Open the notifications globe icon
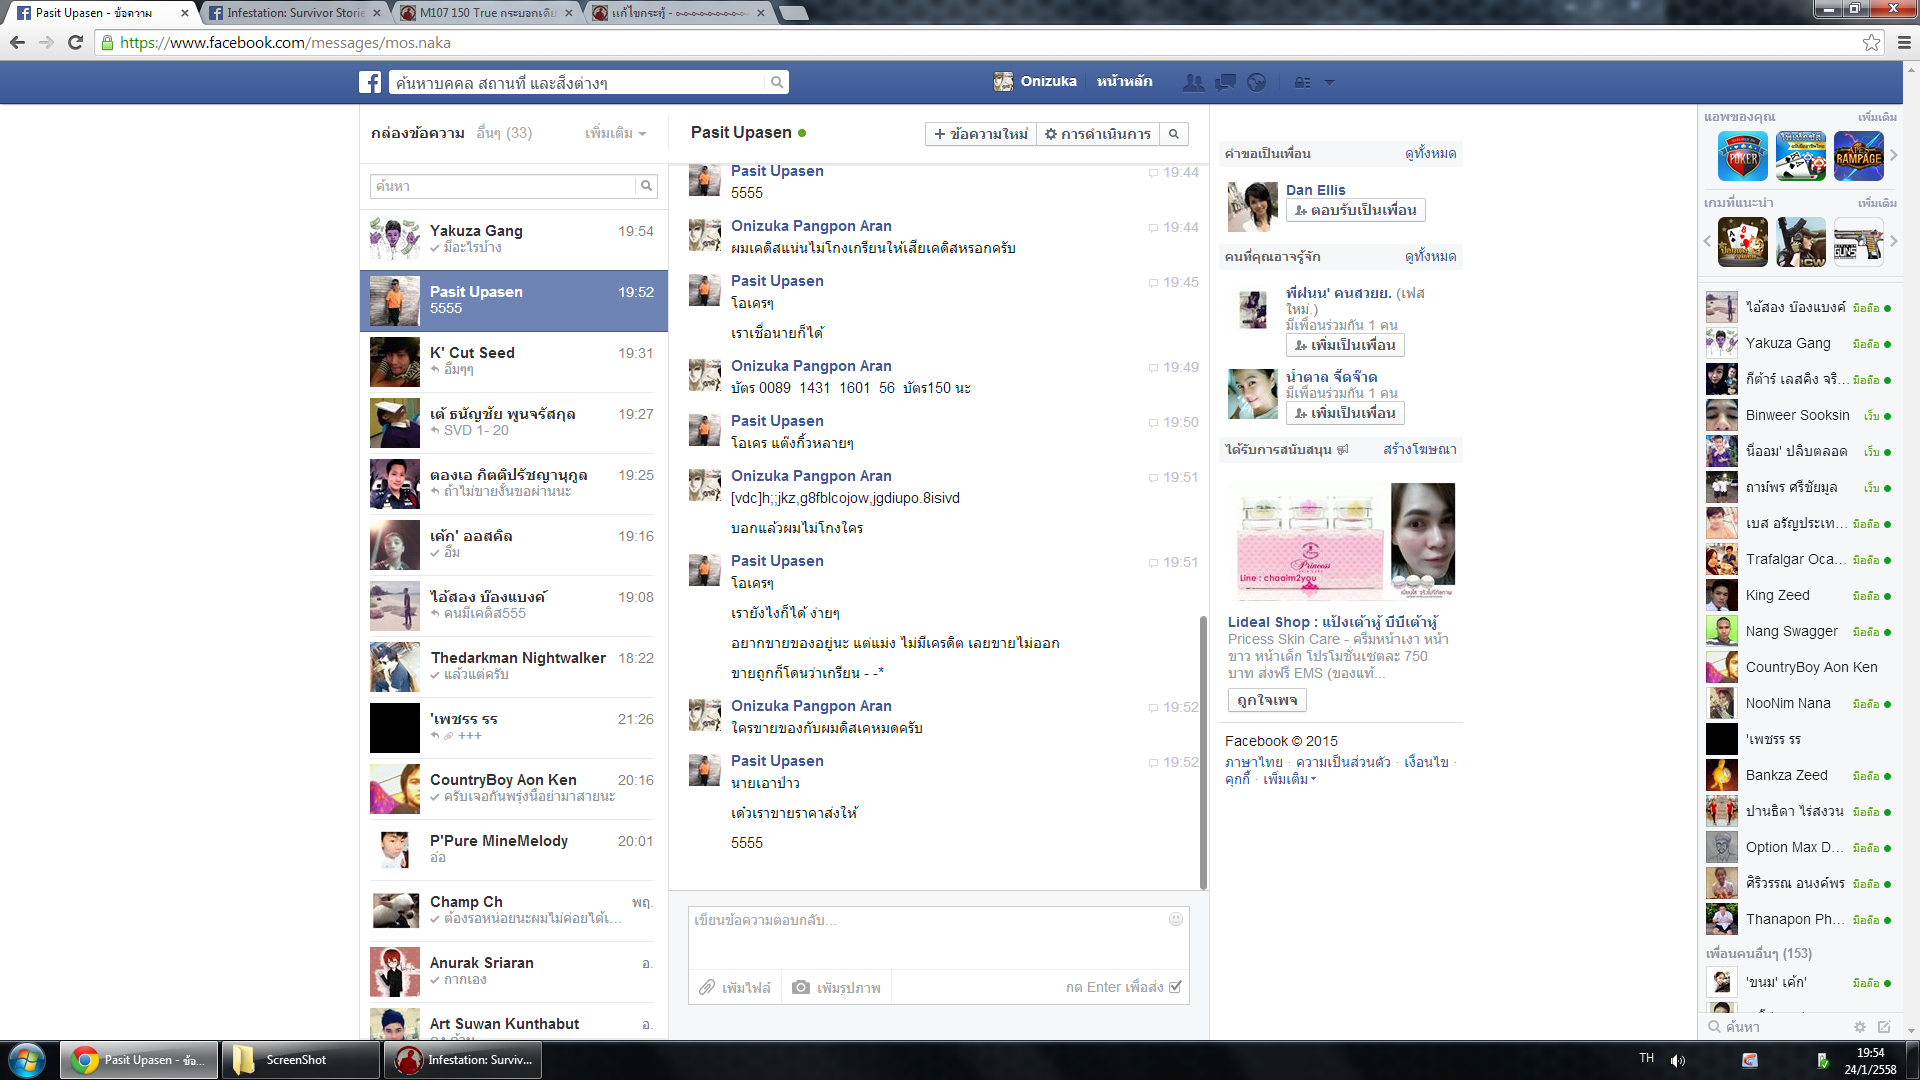Screen dimensions: 1920x1080 (1257, 82)
